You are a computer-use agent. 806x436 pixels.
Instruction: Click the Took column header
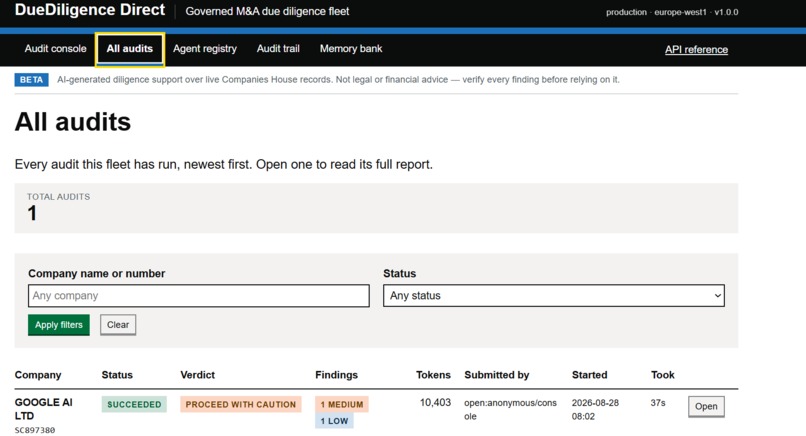(663, 375)
